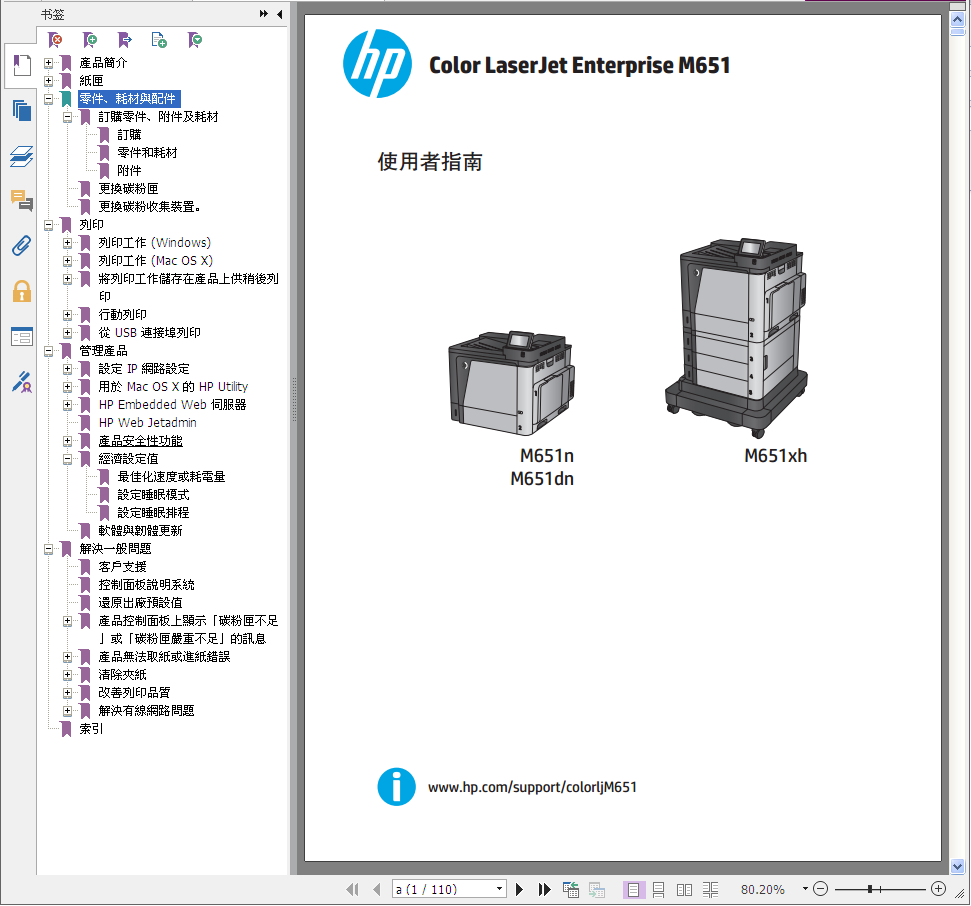Viewport: 971px width, 906px height.
Task: Click the HP logo on the page
Action: pos(377,64)
